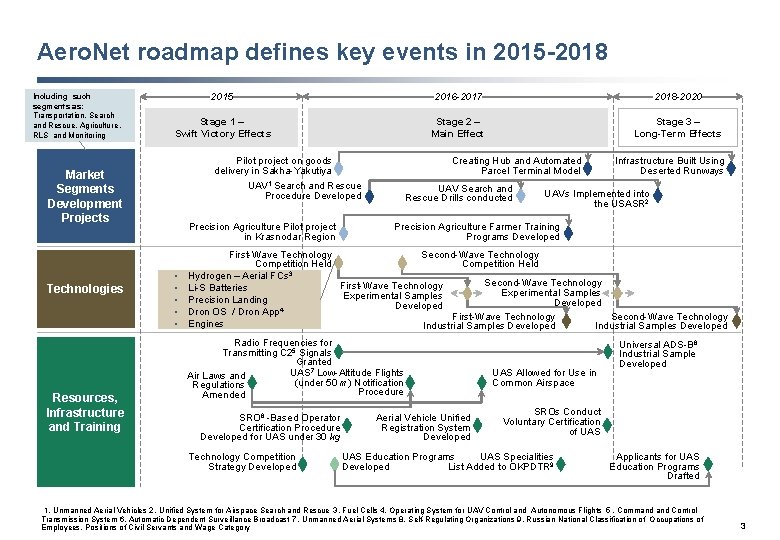The width and height of the screenshot is (780, 540).
Task: Click the Hydrogen – Aerial FCs bullet
Action: 240,276
